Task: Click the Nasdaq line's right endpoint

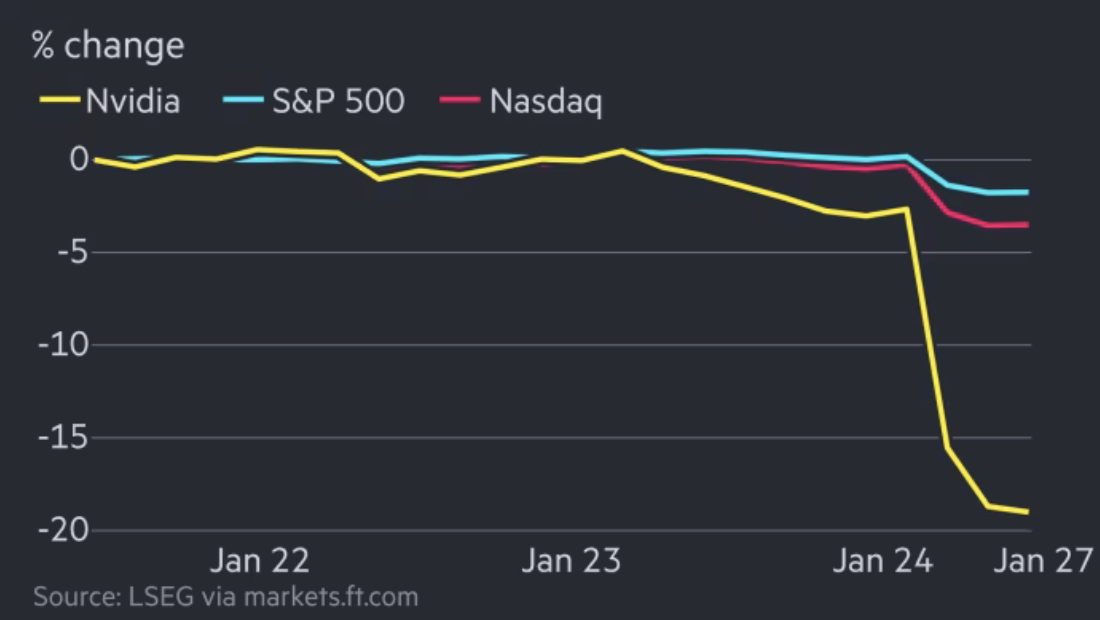Action: (1028, 225)
